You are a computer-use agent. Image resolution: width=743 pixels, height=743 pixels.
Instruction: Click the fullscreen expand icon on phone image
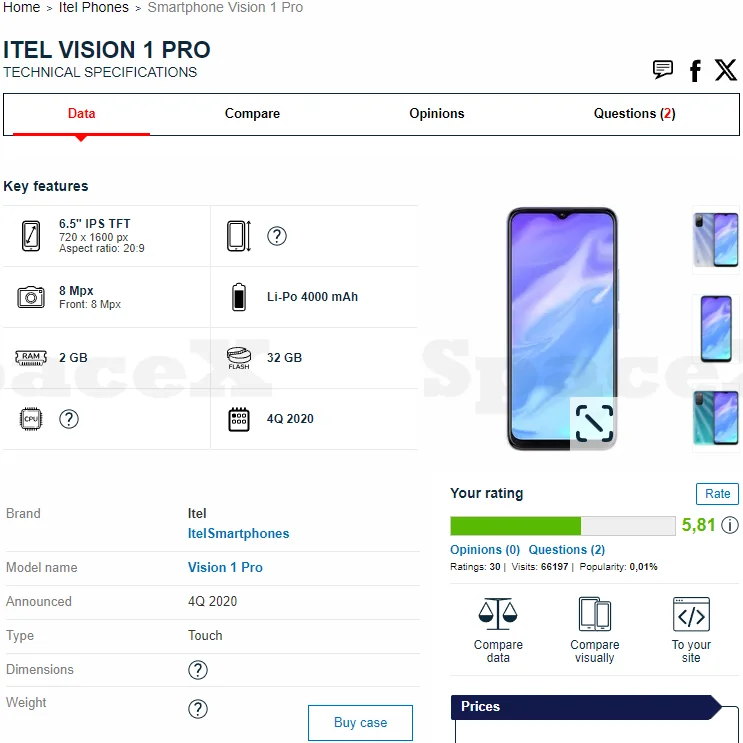click(594, 423)
